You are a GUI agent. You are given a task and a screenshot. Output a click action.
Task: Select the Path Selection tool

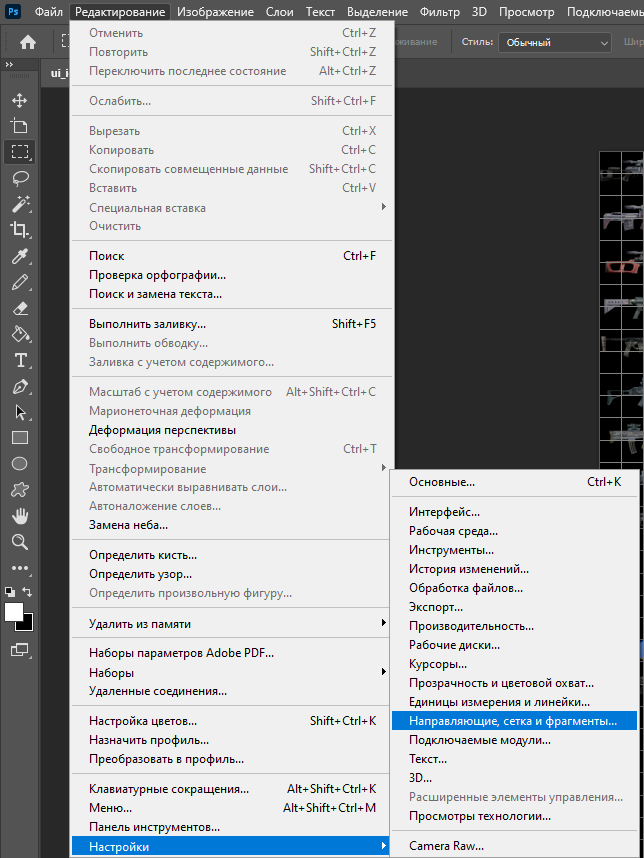point(20,412)
